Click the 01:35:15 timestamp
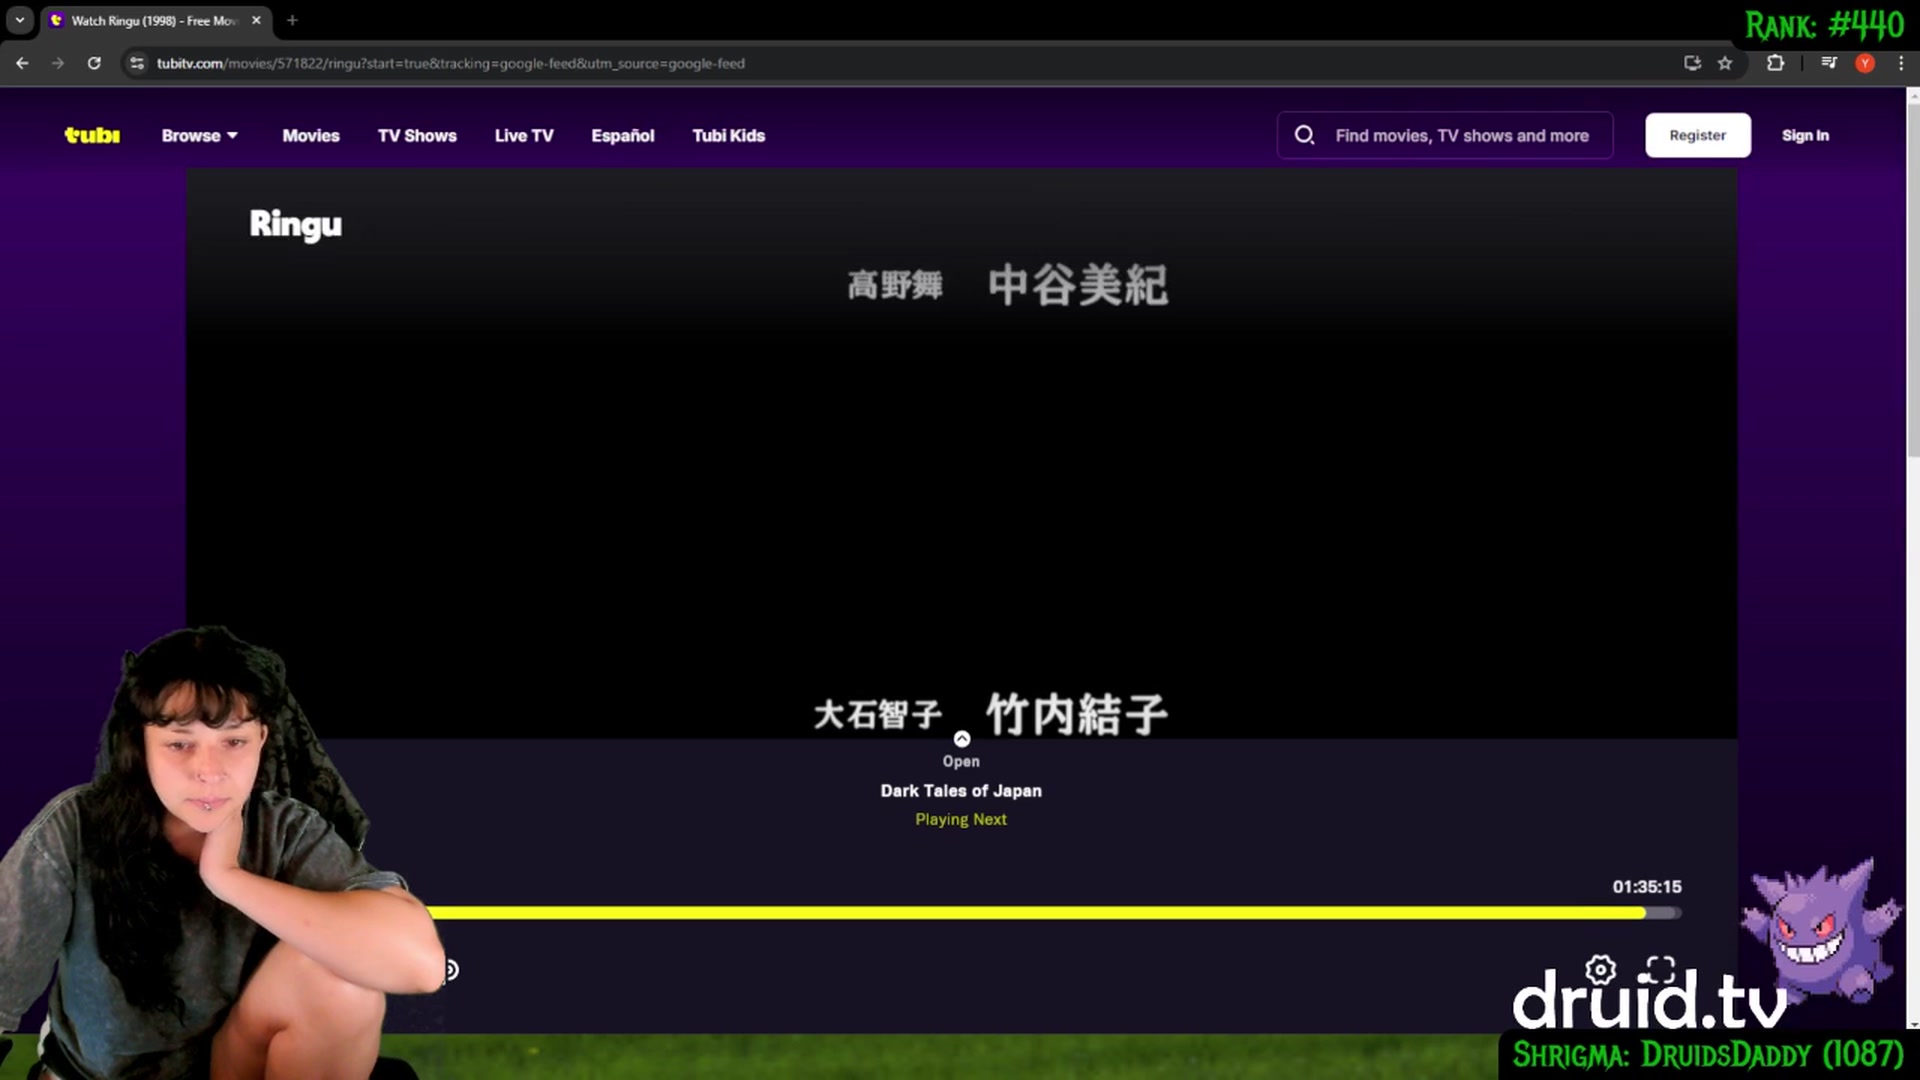Screen dimensions: 1920x1080 tap(1646, 887)
